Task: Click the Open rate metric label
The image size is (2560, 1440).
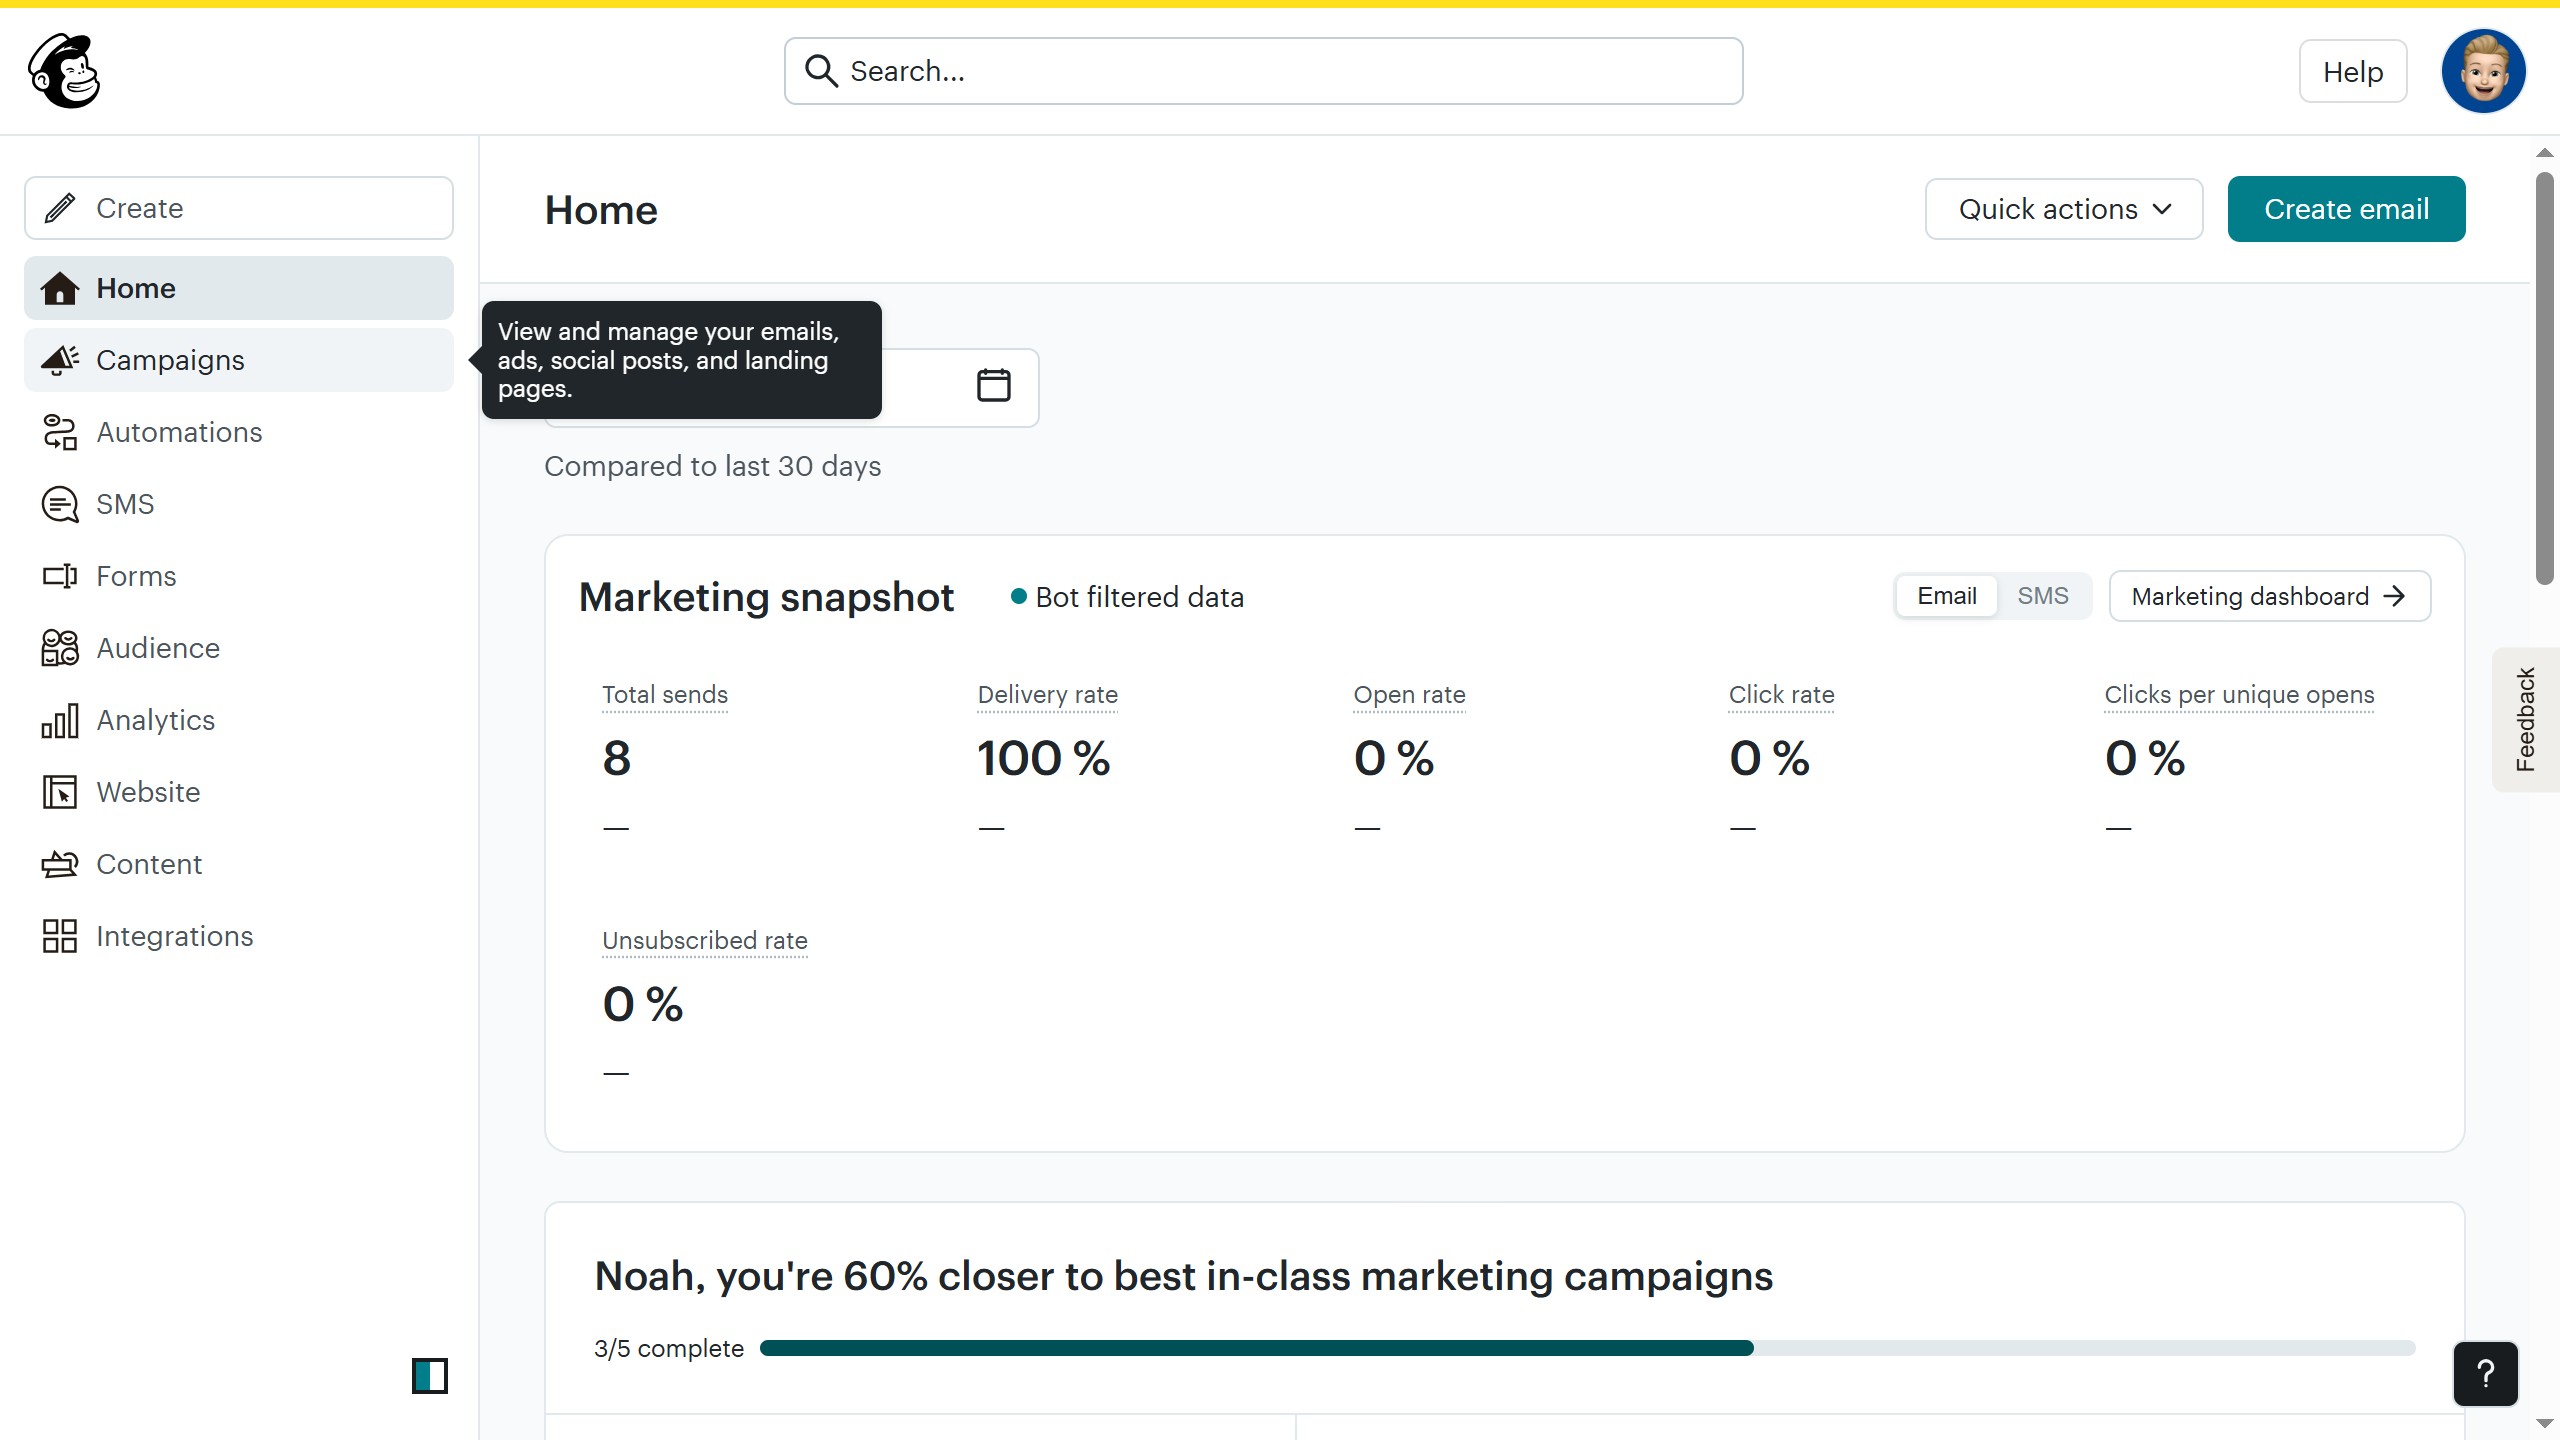Action: [1409, 695]
